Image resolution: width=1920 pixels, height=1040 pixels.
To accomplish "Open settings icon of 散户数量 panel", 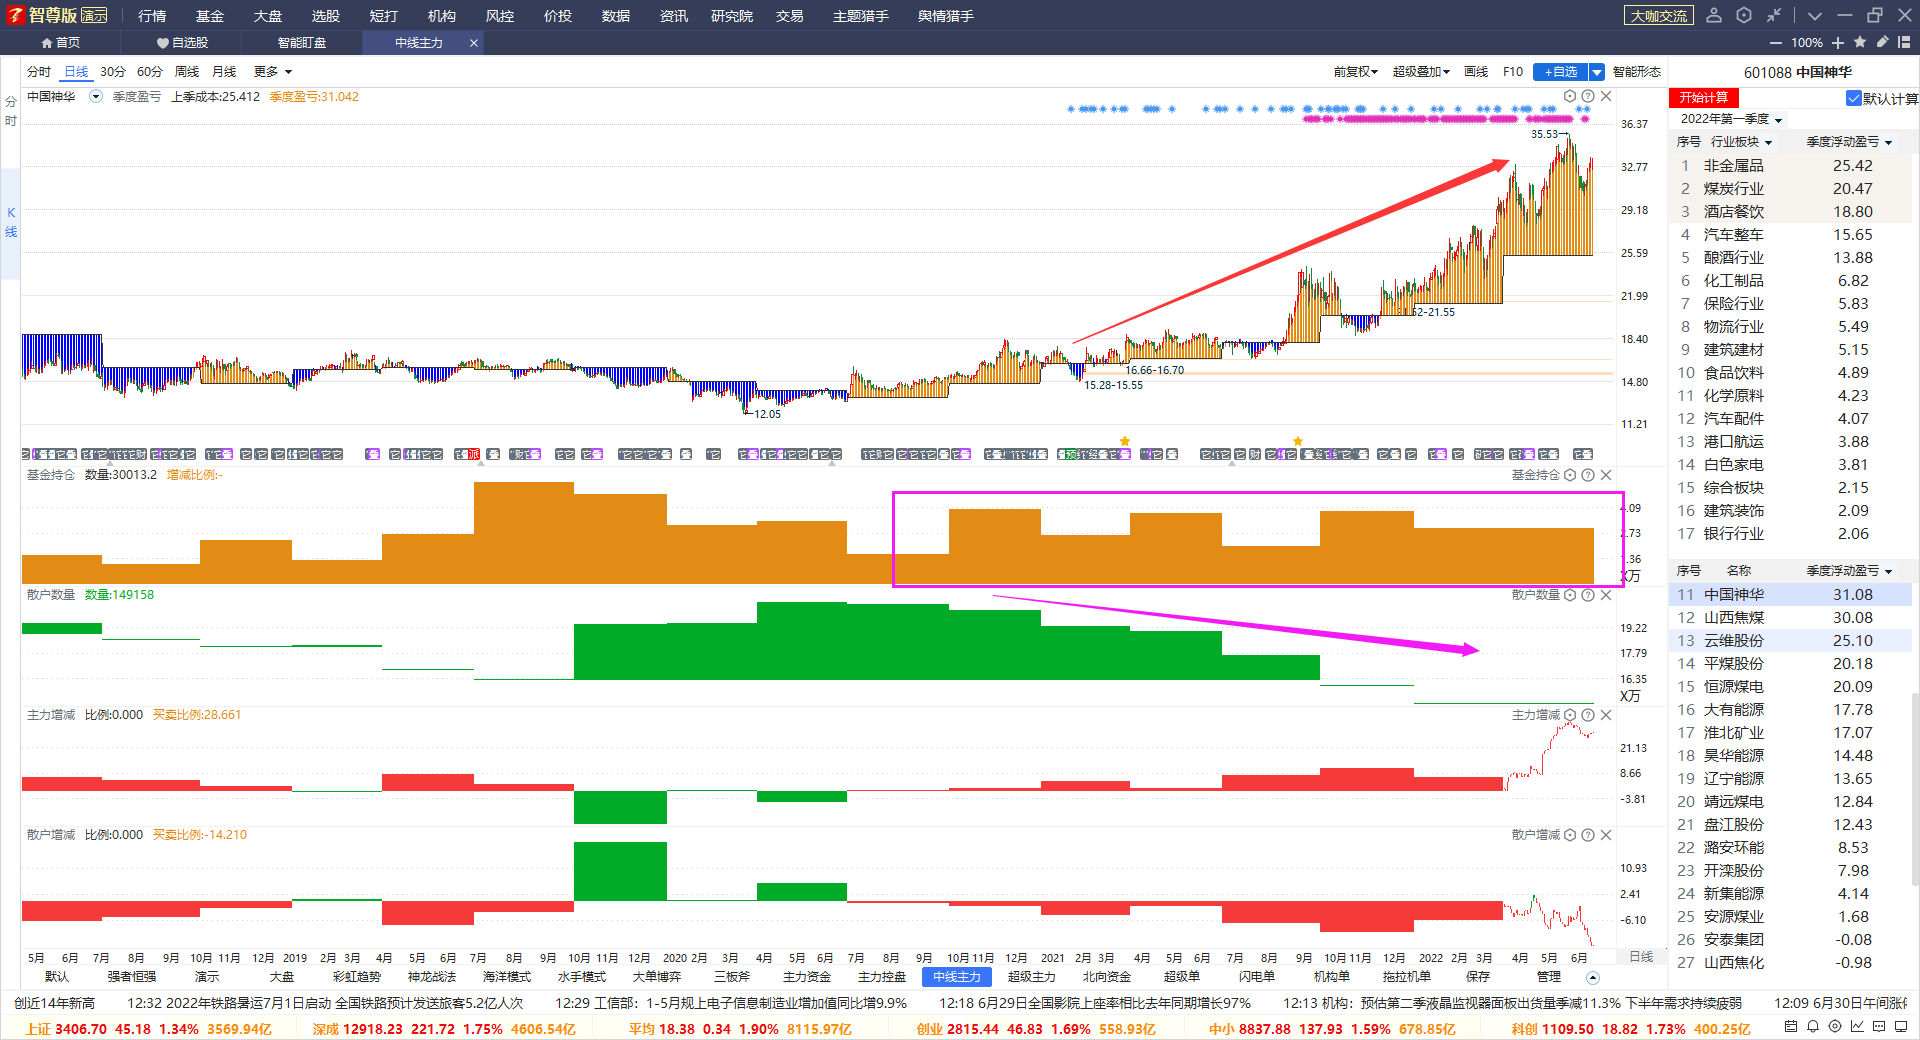I will pyautogui.click(x=1570, y=595).
